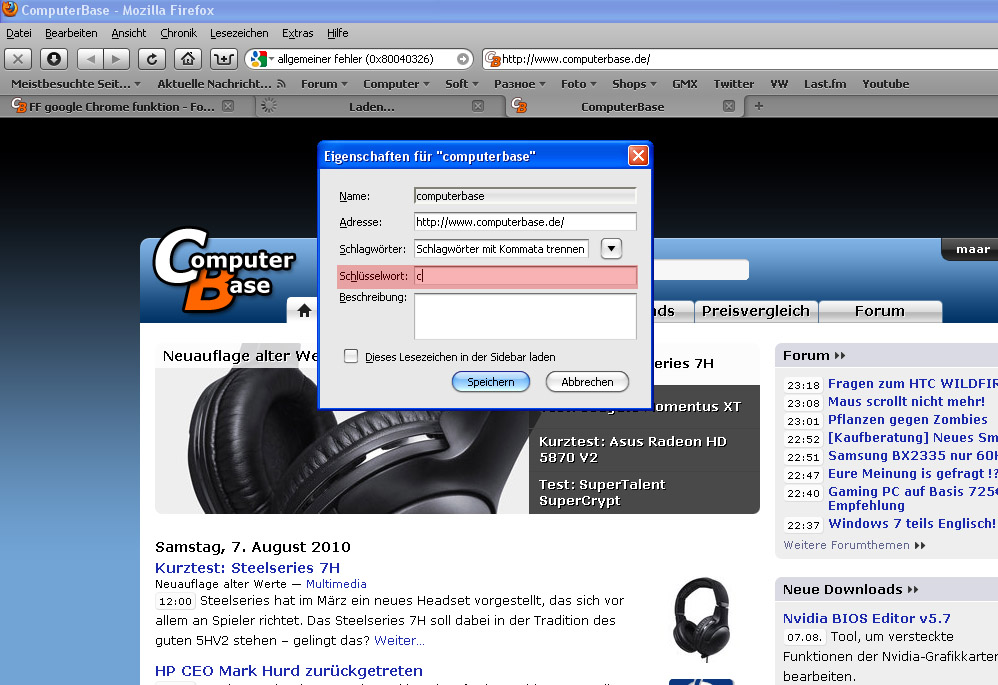Expand the Computer bookmarks folder
The image size is (998, 685).
point(396,84)
